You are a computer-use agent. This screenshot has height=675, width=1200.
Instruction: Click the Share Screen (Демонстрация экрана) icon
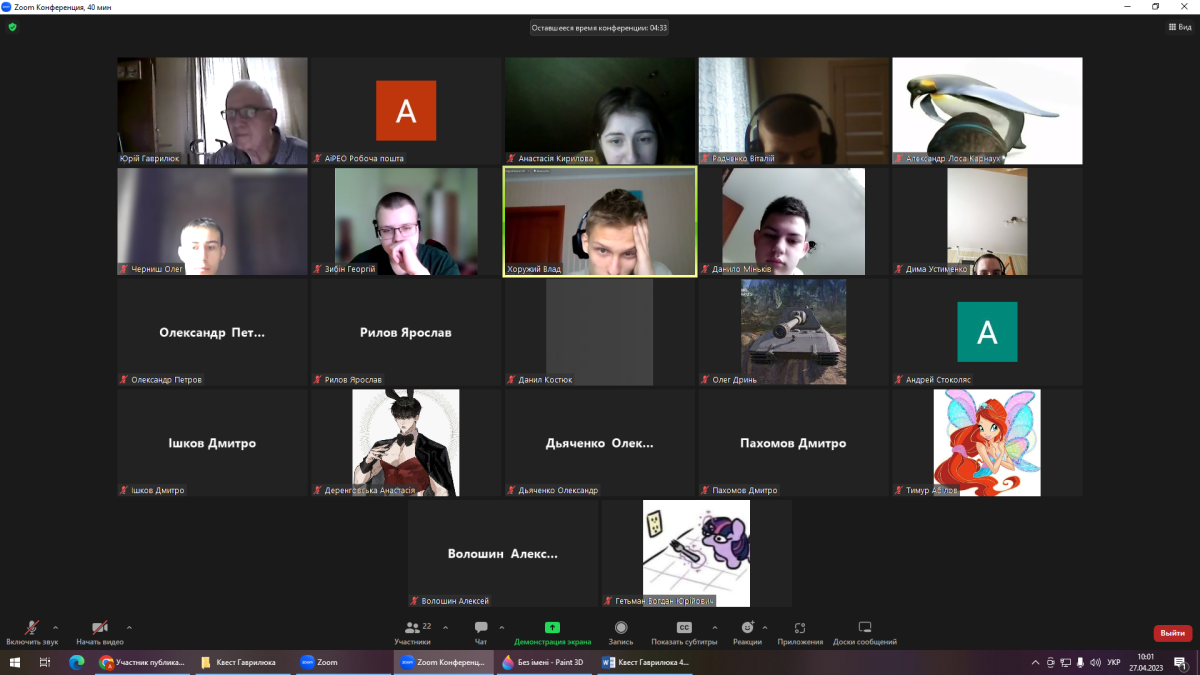click(x=552, y=628)
